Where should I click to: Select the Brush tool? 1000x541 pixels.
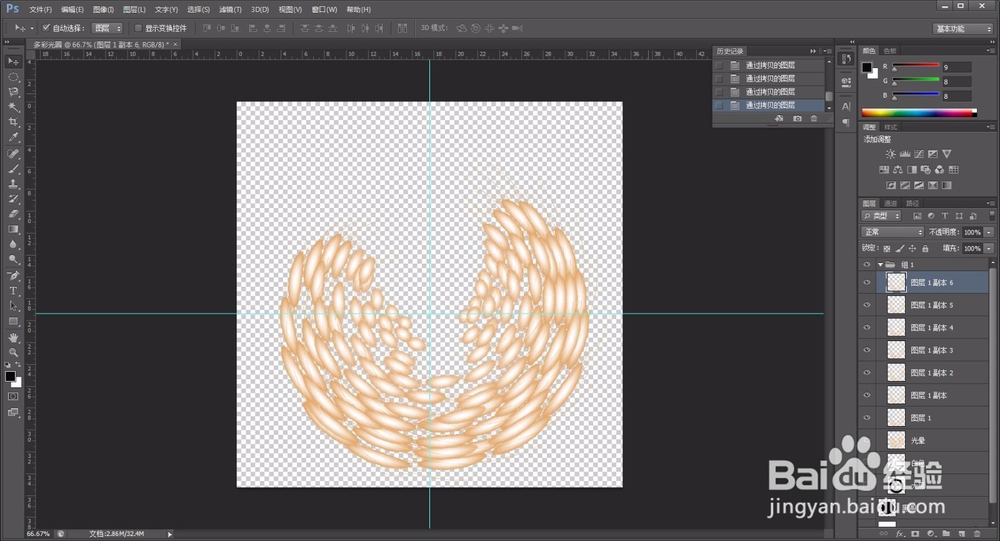pos(13,169)
